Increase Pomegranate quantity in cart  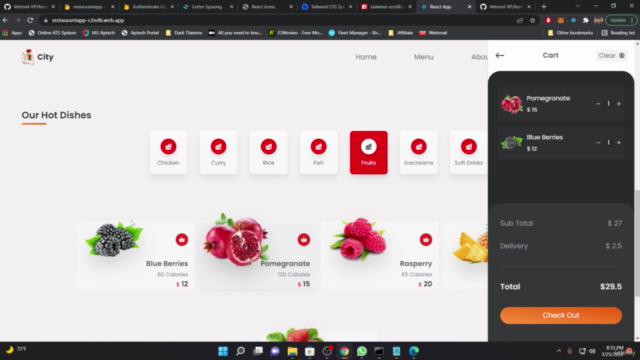tap(619, 104)
